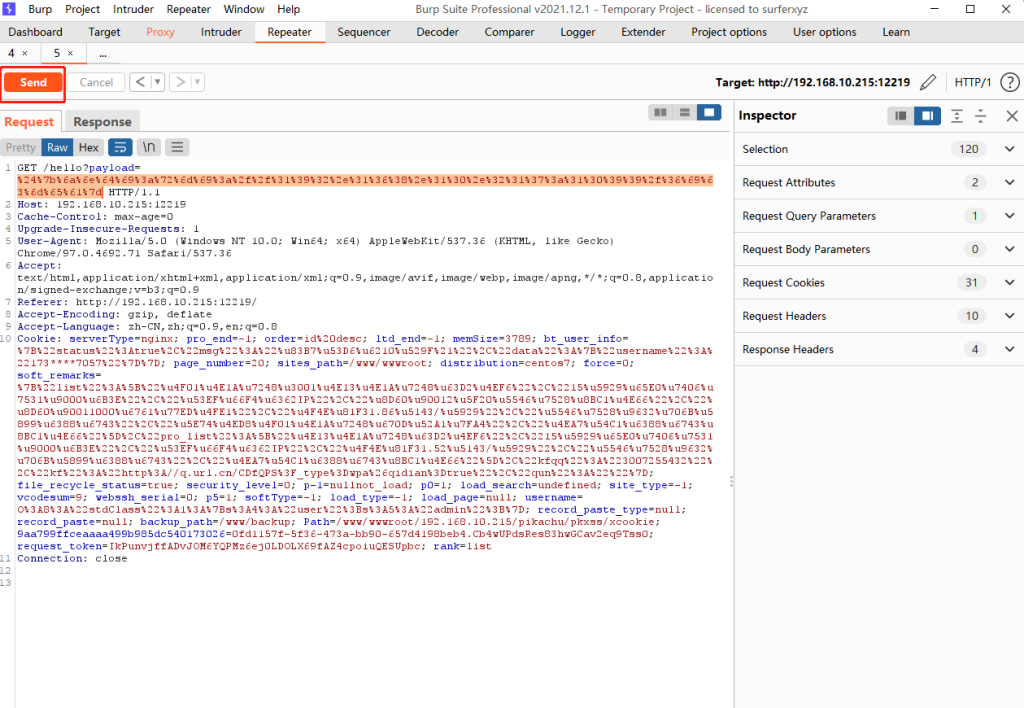
Task: Switch to the Extender tab
Action: (643, 32)
